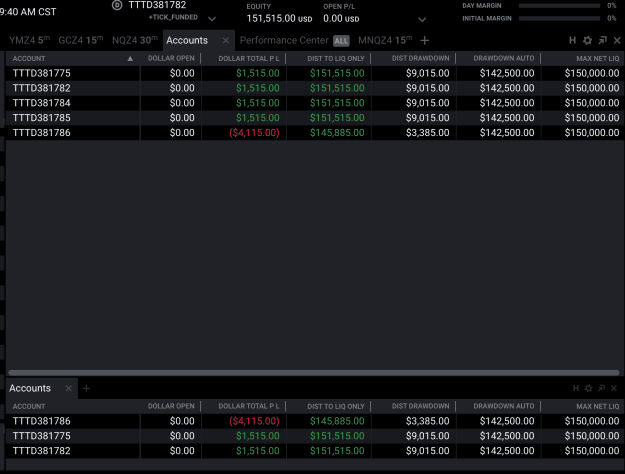Add a new tab in the upper panel
This screenshot has height=474, width=625.
click(x=425, y=40)
